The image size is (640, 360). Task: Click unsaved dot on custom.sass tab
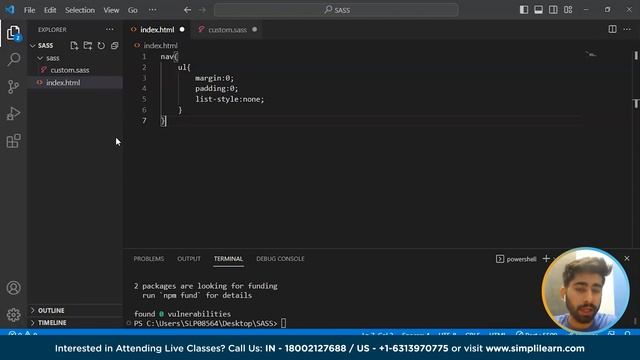255,29
